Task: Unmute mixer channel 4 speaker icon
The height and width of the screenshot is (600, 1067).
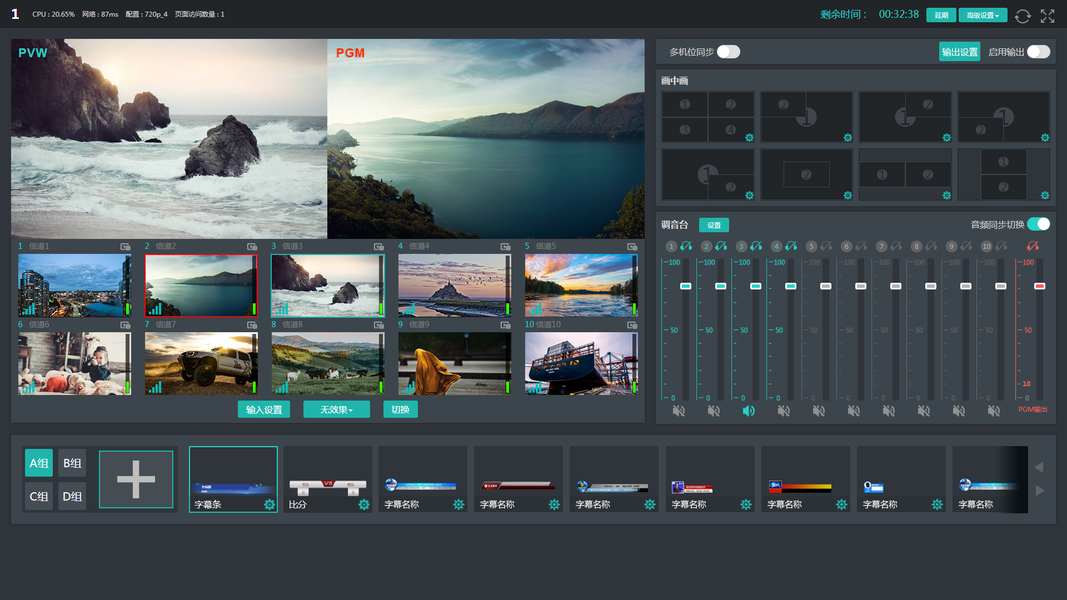Action: tap(784, 411)
